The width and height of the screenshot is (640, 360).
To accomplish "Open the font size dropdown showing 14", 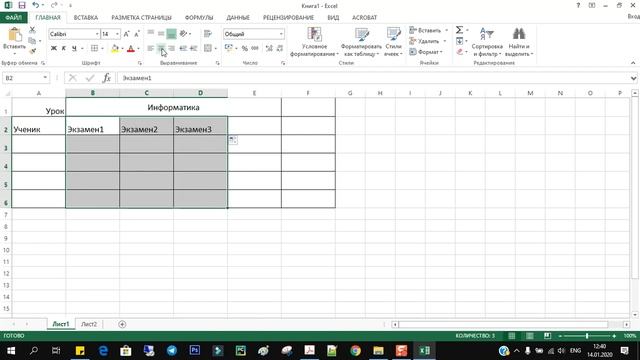I will (x=117, y=34).
